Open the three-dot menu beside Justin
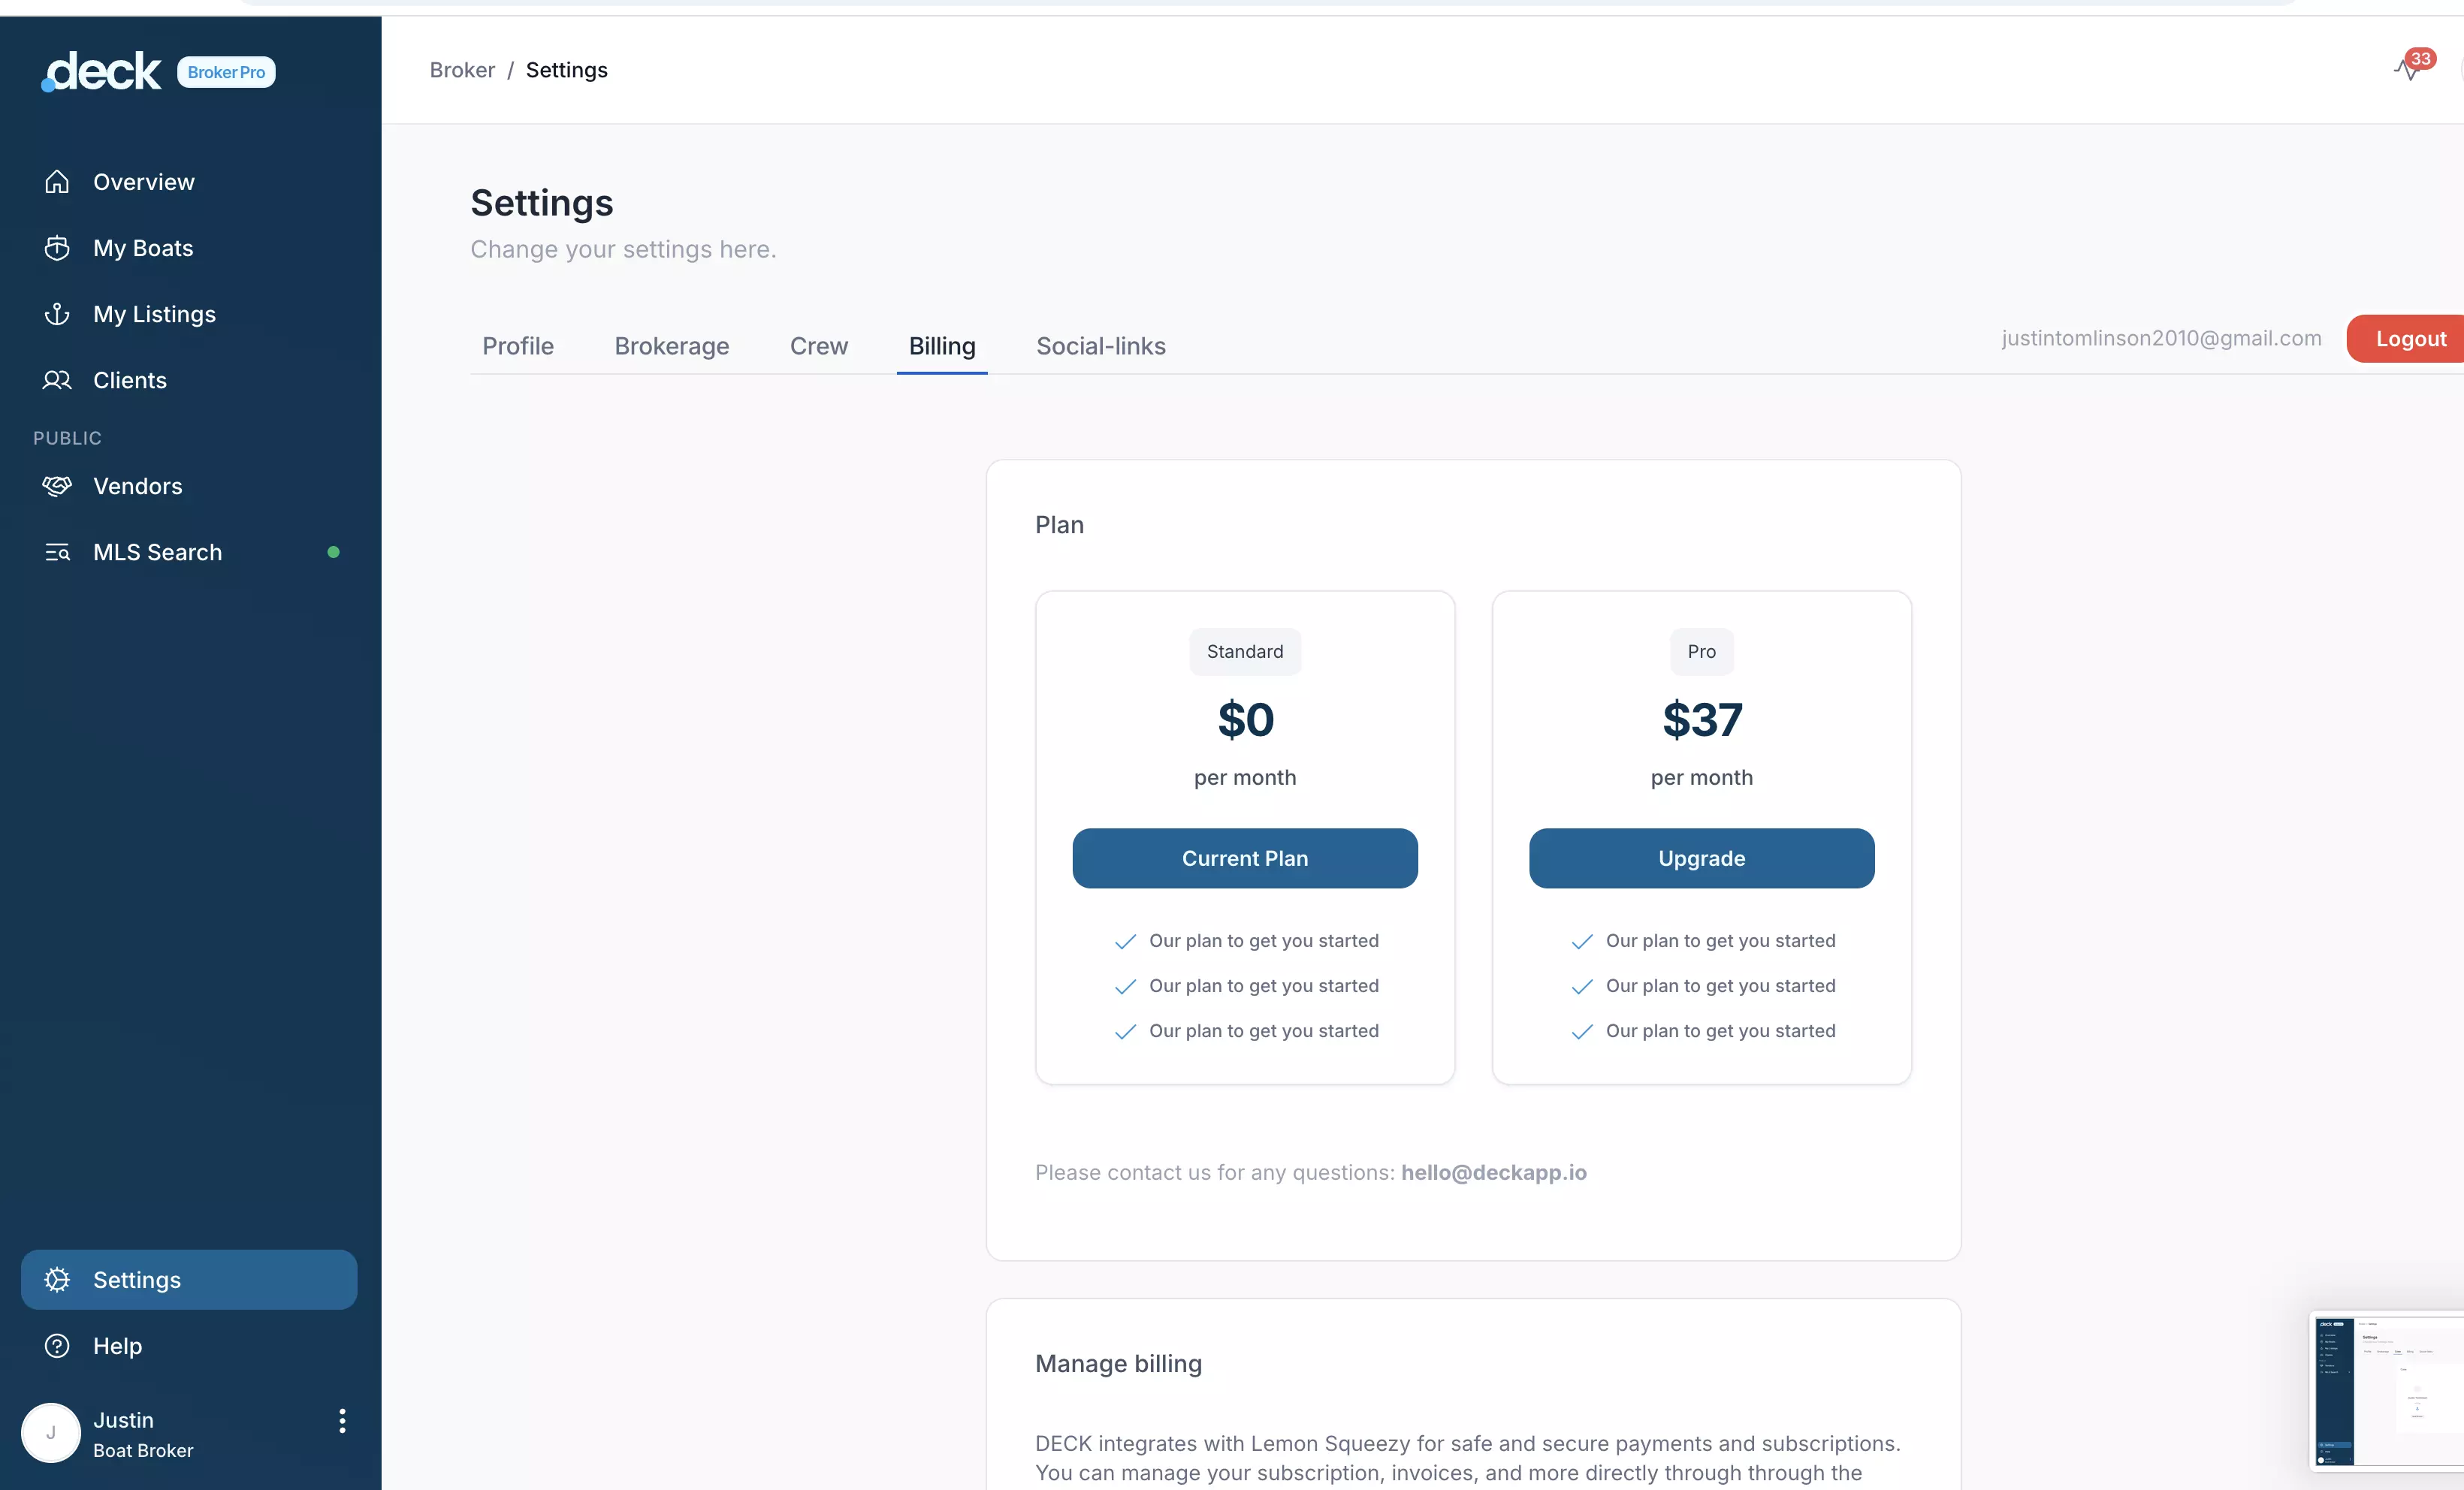The image size is (2464, 1490). tap(342, 1421)
